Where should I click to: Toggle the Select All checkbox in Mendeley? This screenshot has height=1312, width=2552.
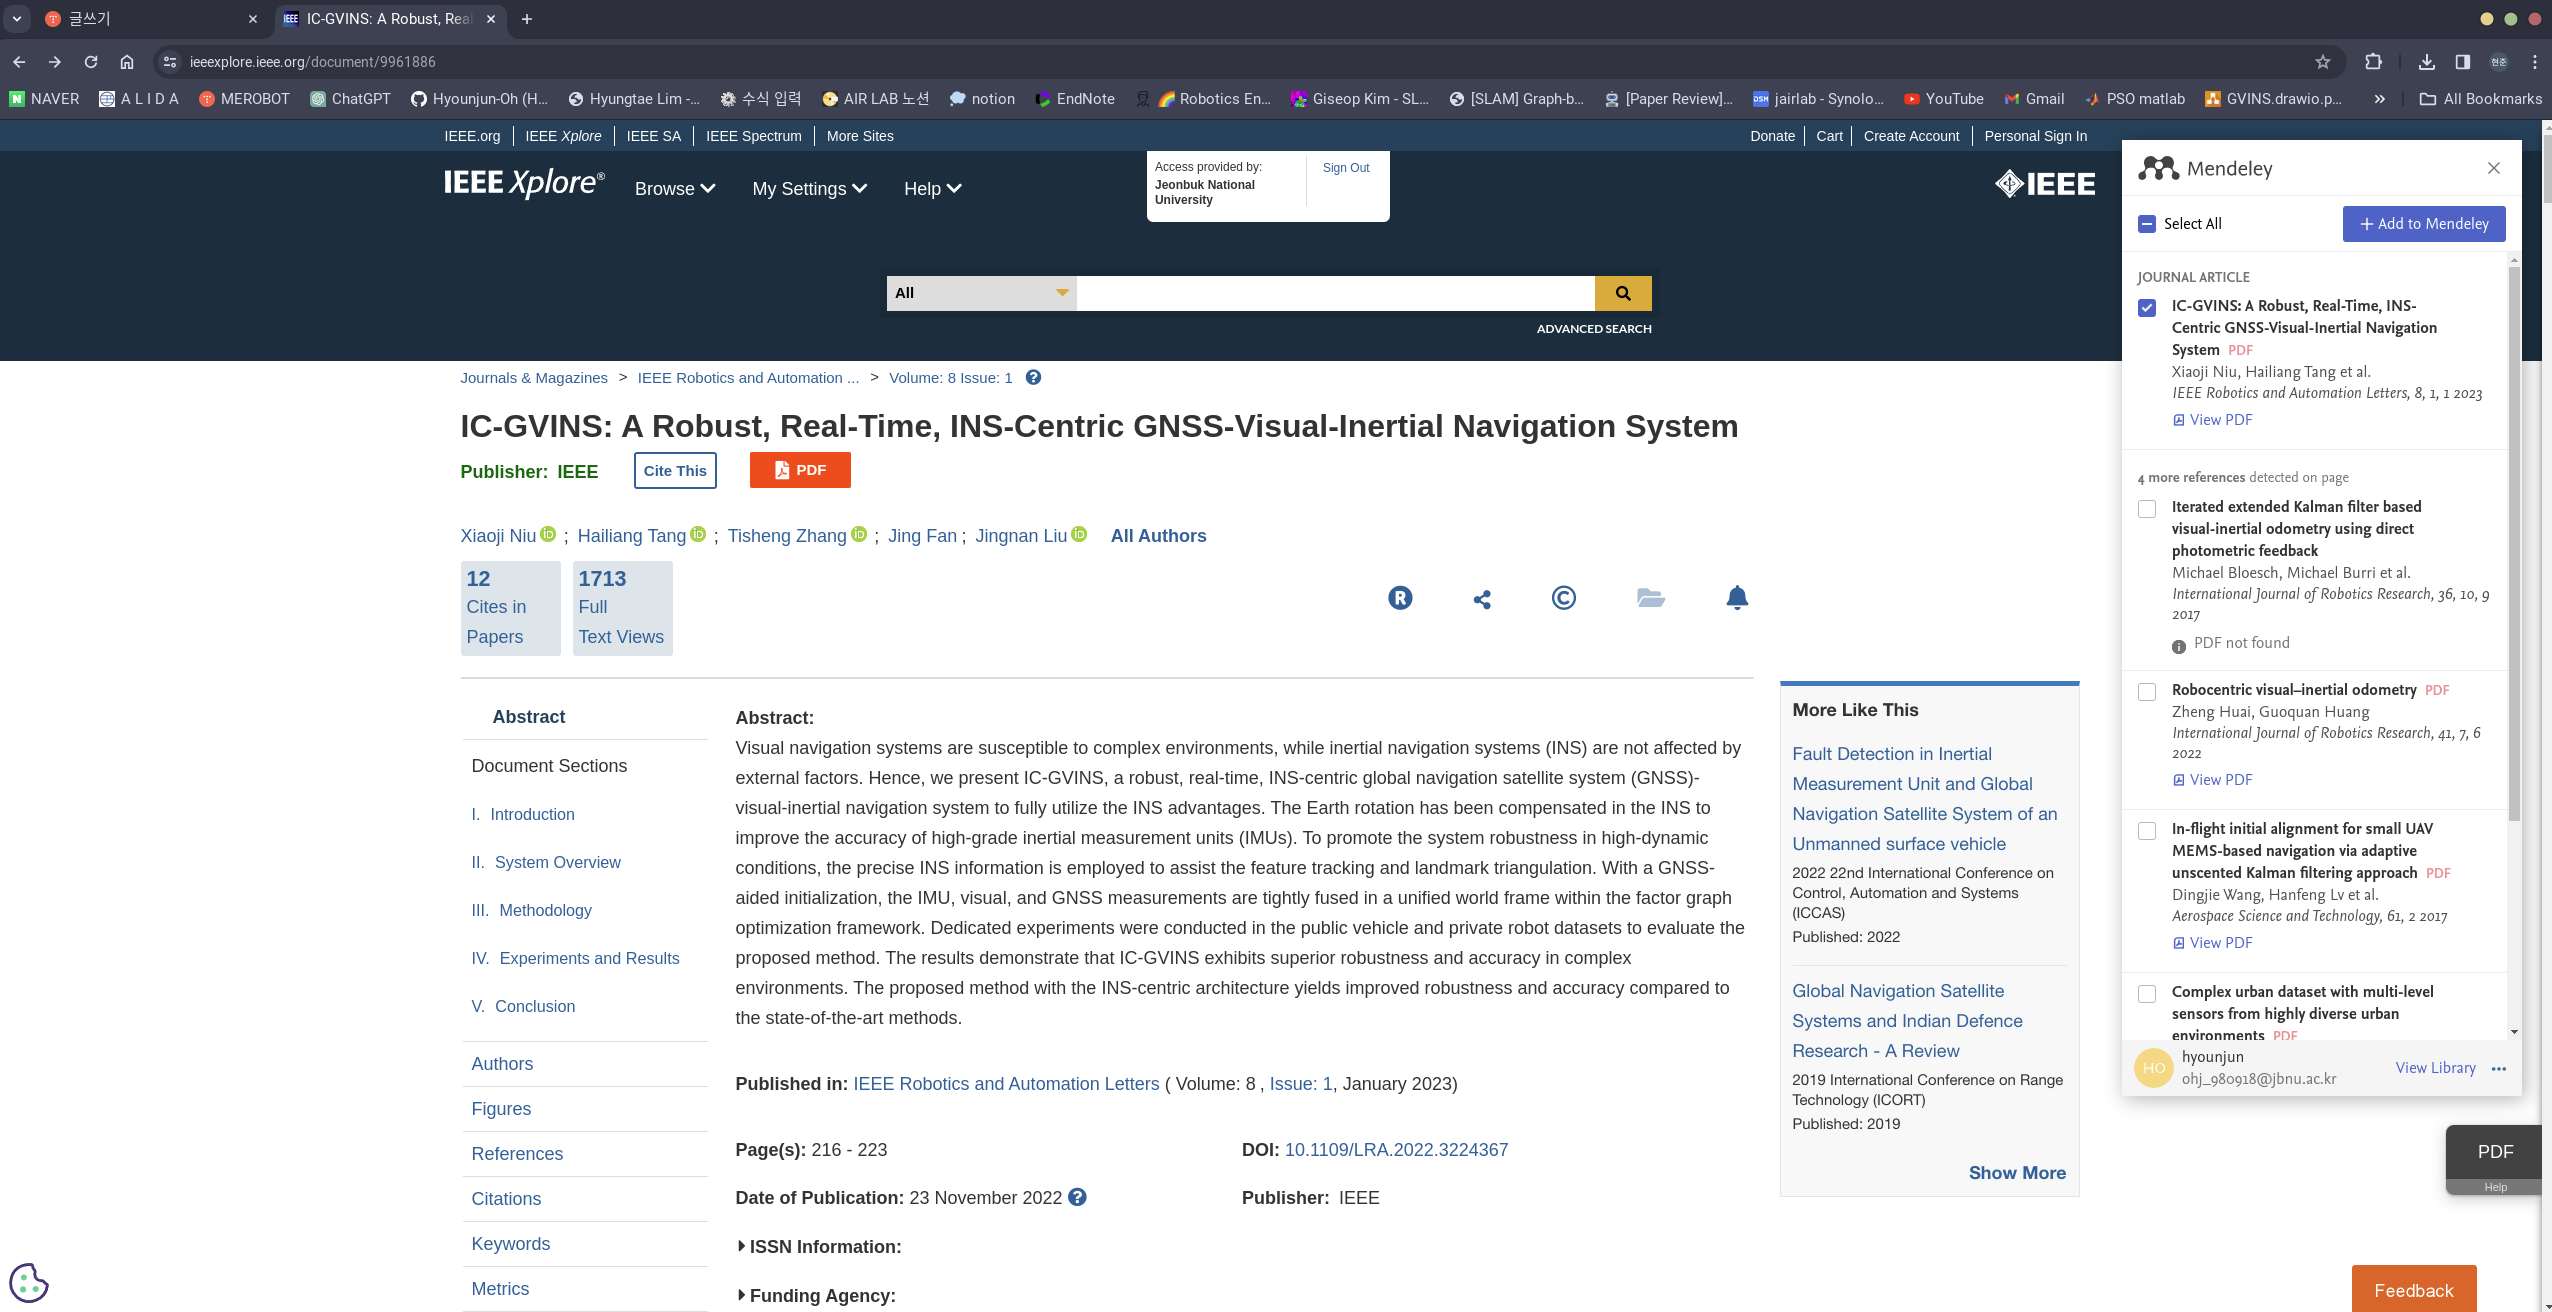click(x=2147, y=224)
